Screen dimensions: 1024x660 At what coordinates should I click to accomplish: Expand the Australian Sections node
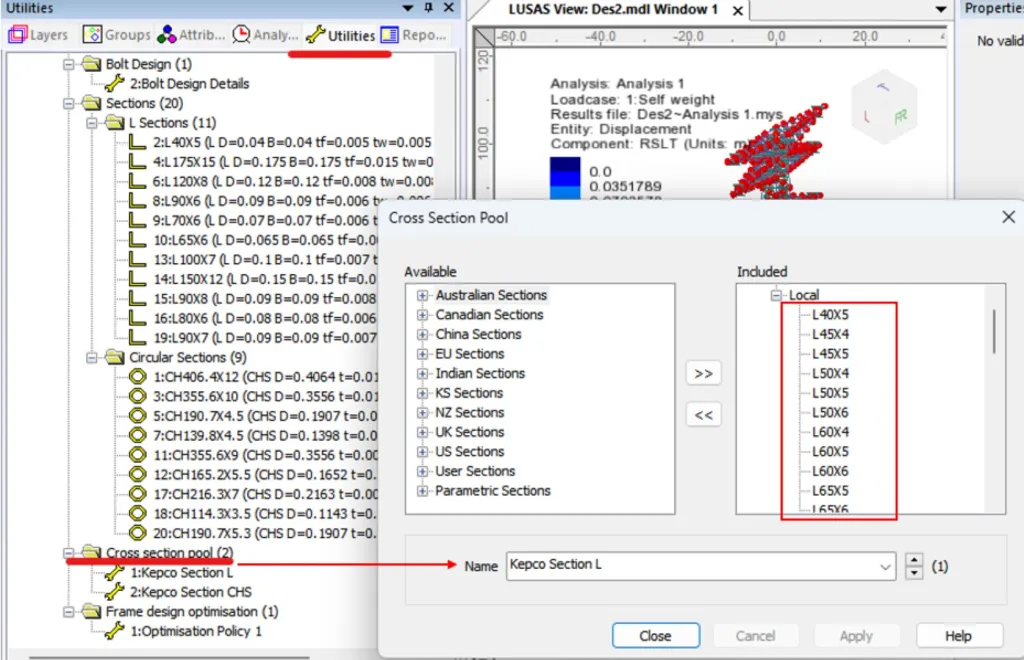point(423,296)
